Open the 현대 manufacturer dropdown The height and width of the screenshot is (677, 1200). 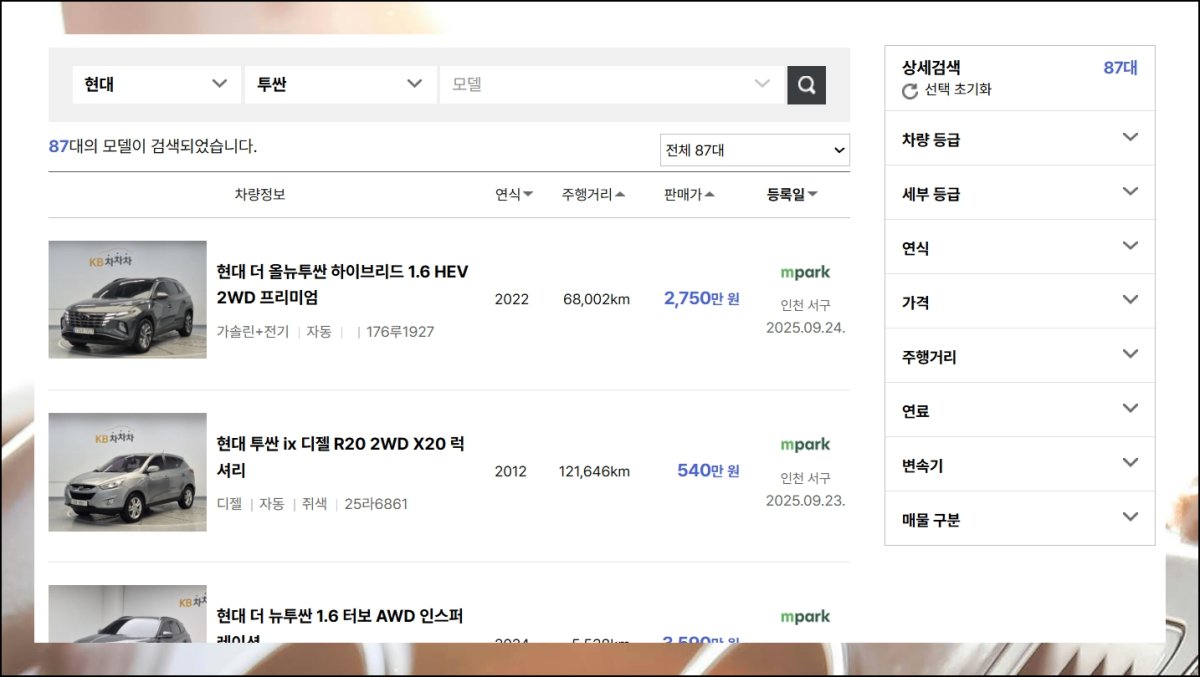tap(157, 85)
